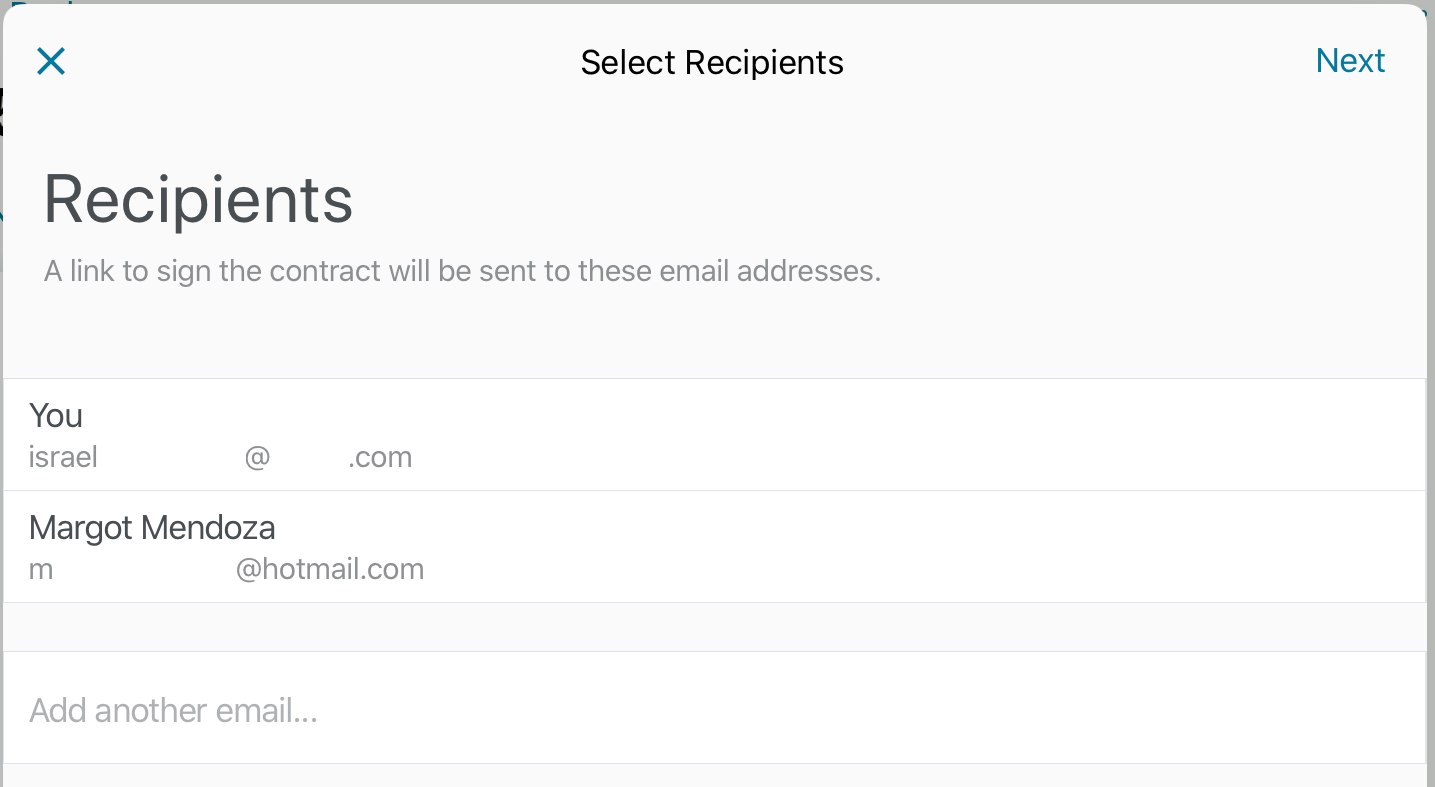The height and width of the screenshot is (787, 1435).
Task: Click blank area right of email placeholder
Action: [x=900, y=710]
